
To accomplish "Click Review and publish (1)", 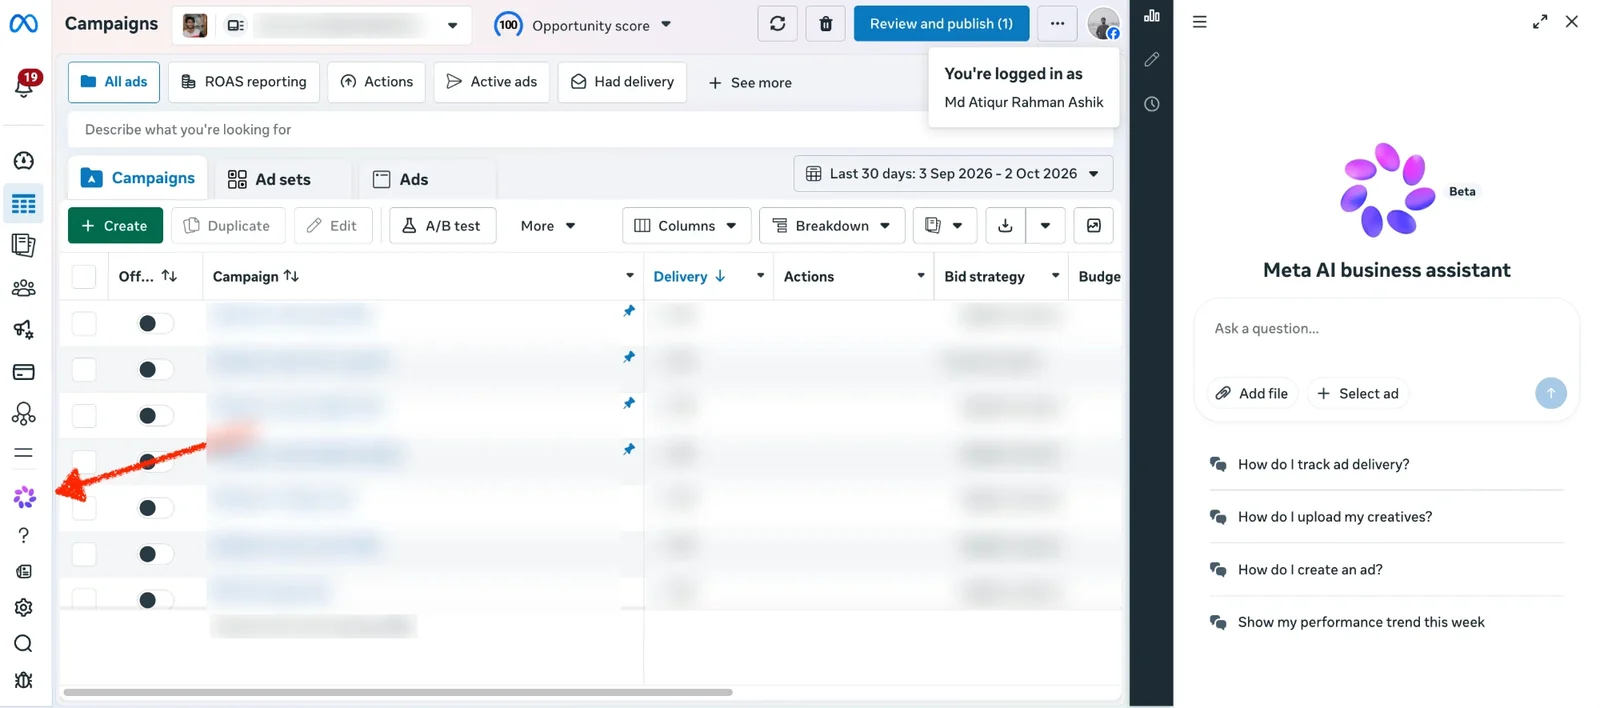I will [x=941, y=23].
